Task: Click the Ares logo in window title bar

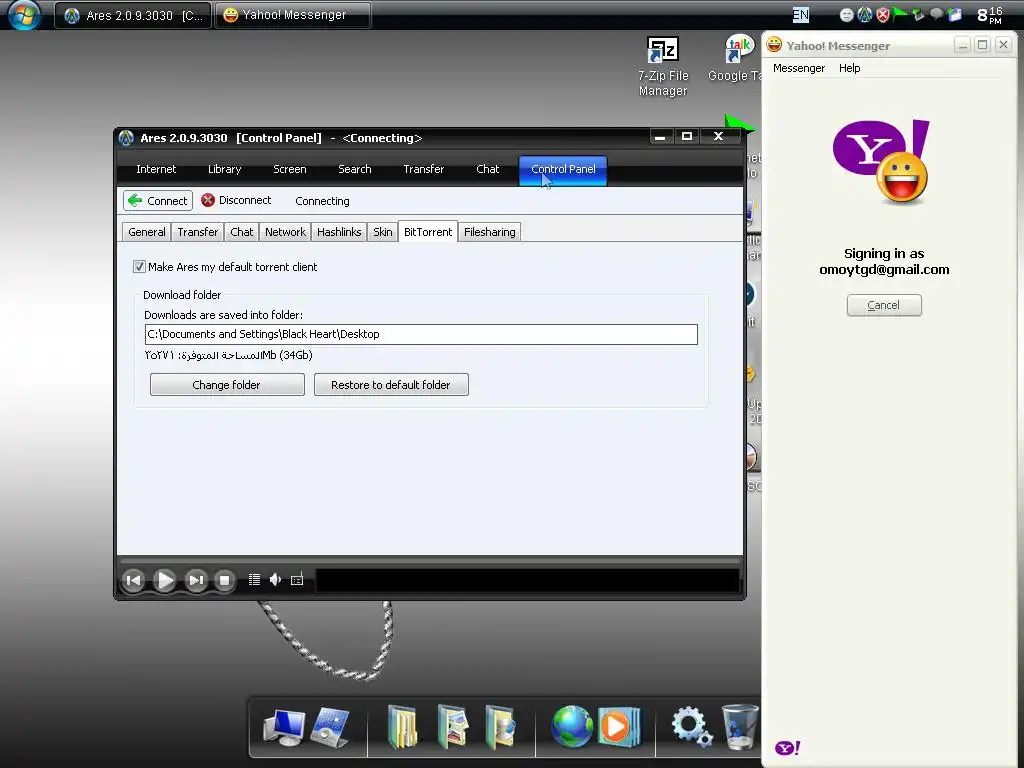Action: pyautogui.click(x=127, y=138)
